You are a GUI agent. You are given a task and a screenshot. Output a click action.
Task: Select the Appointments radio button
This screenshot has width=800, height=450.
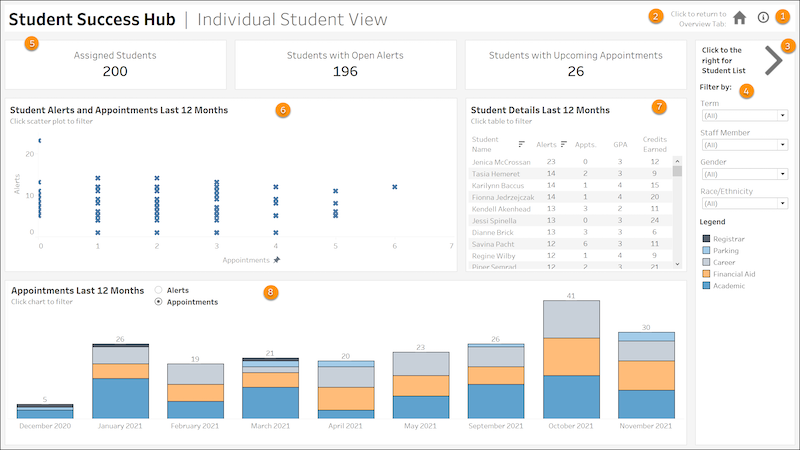(158, 301)
